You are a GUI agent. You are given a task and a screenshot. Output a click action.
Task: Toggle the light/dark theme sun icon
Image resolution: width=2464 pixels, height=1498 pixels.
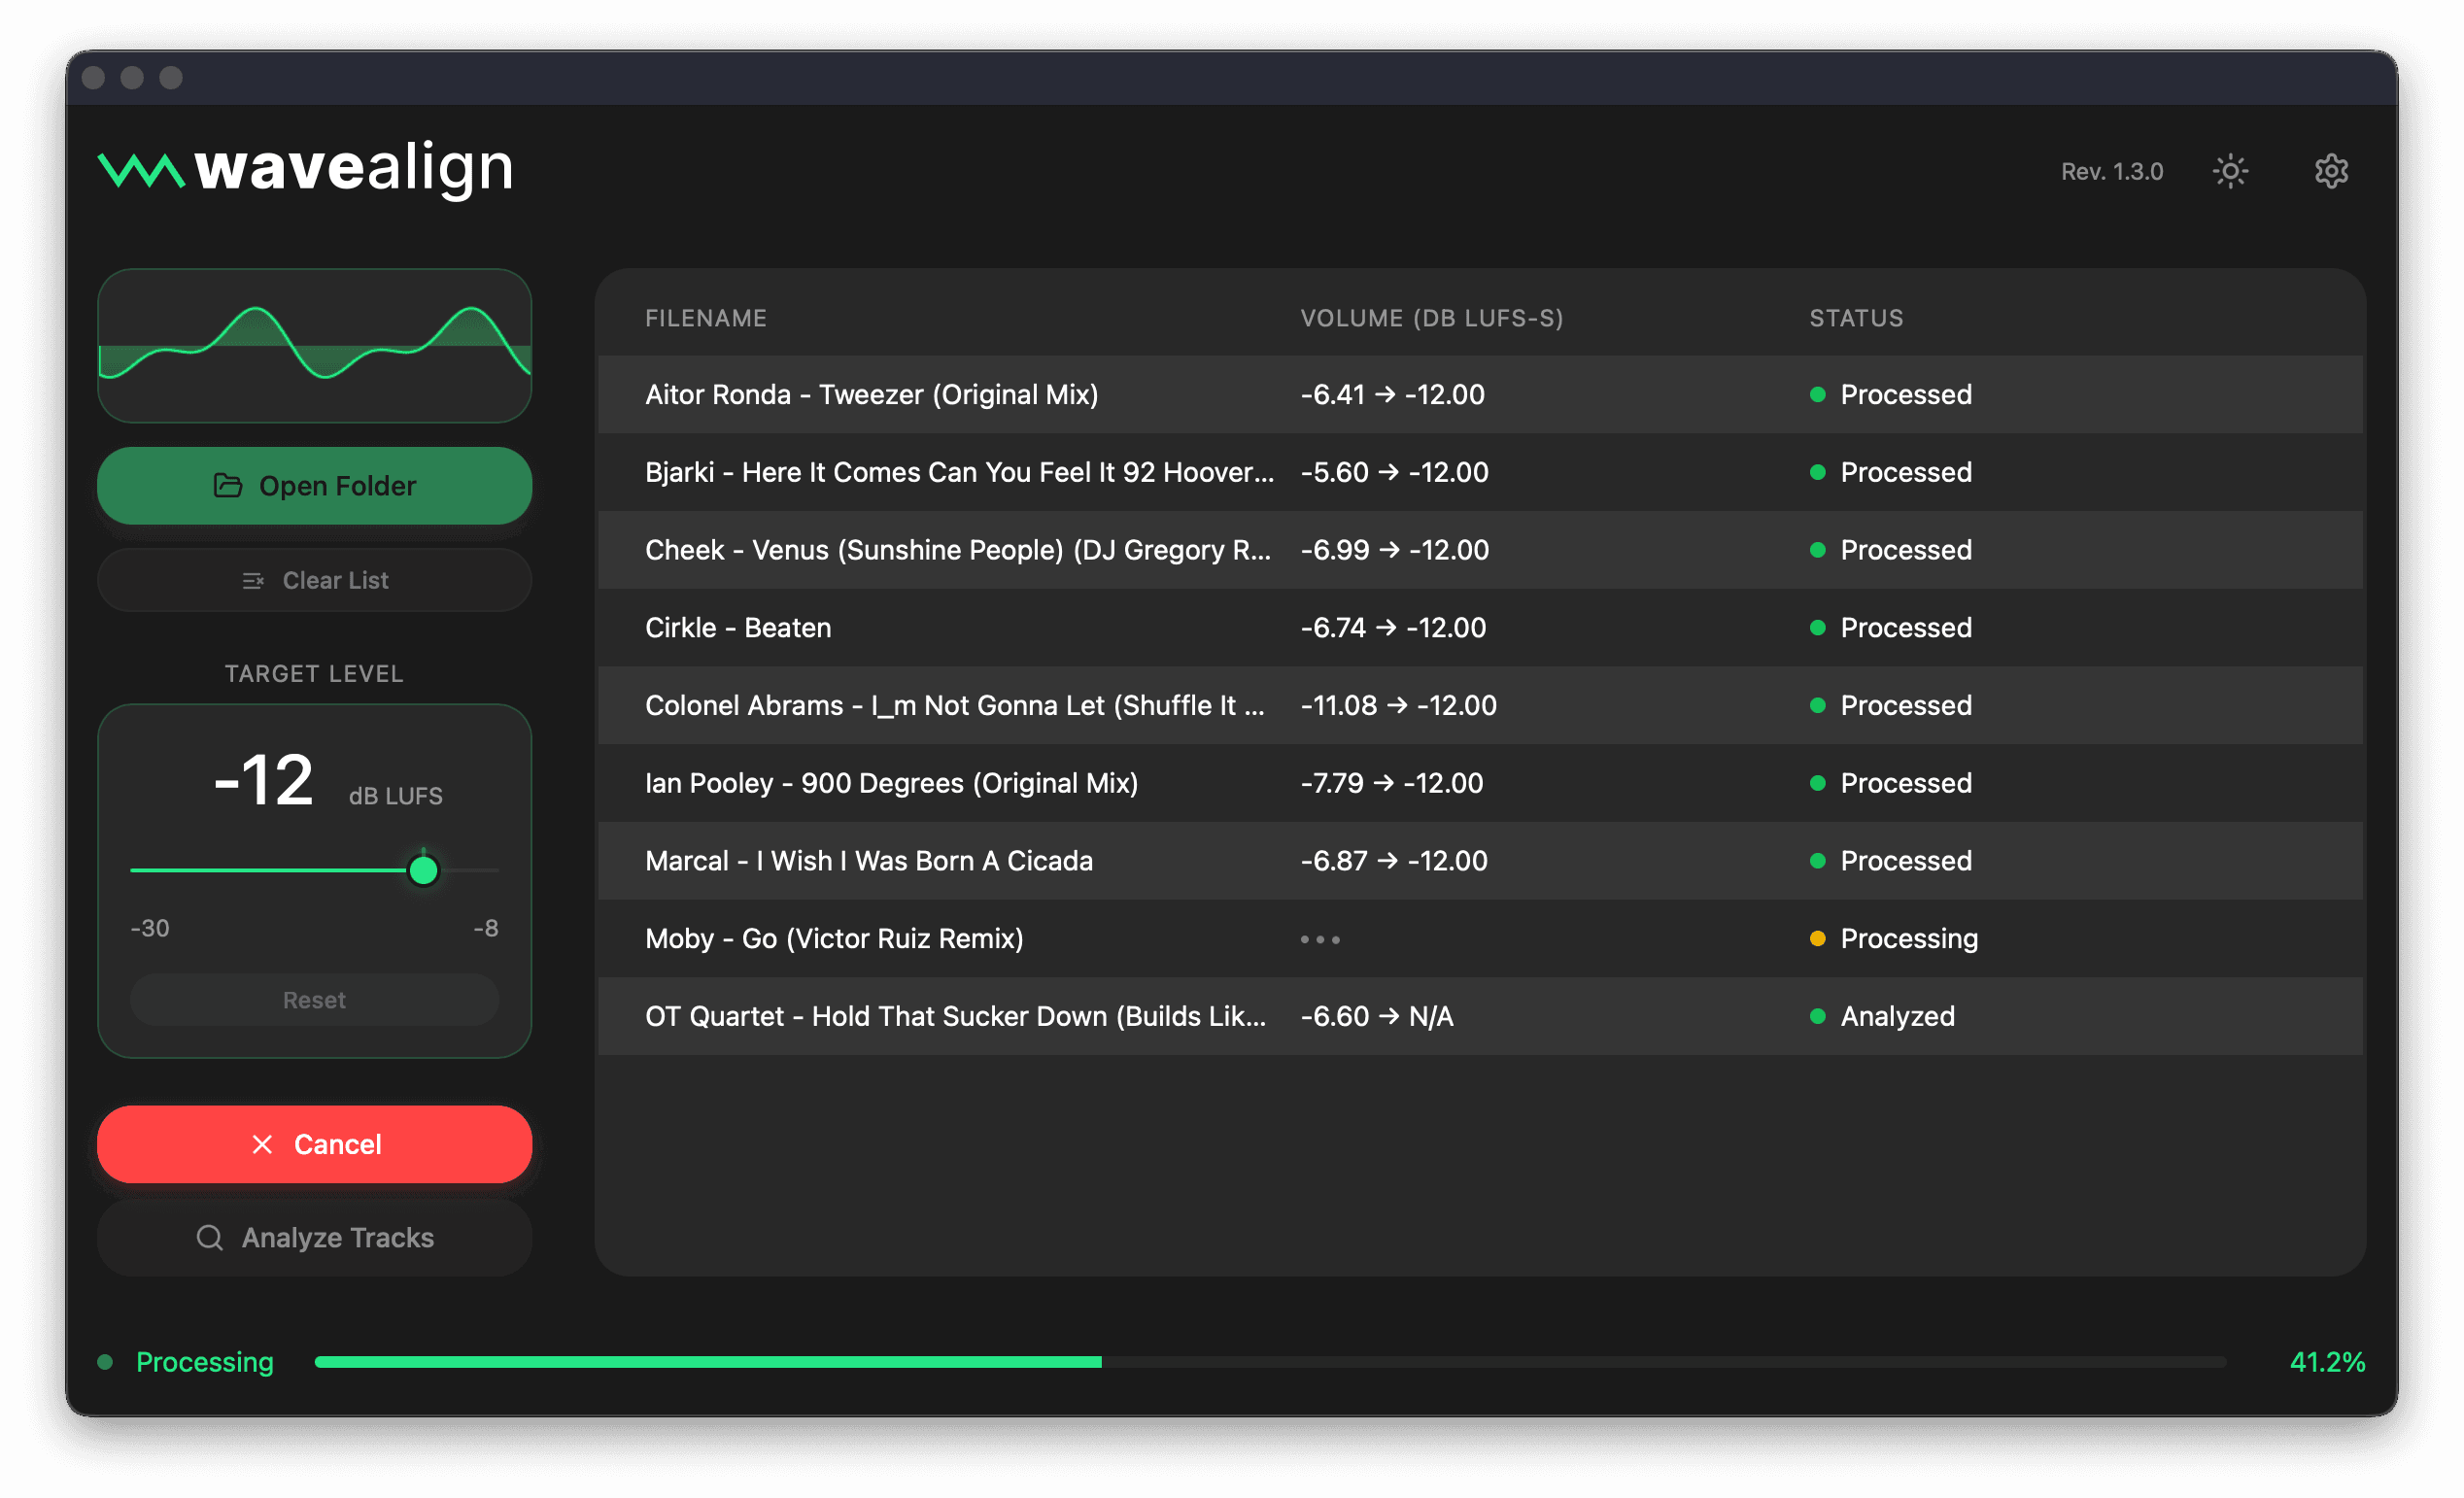coord(2229,171)
